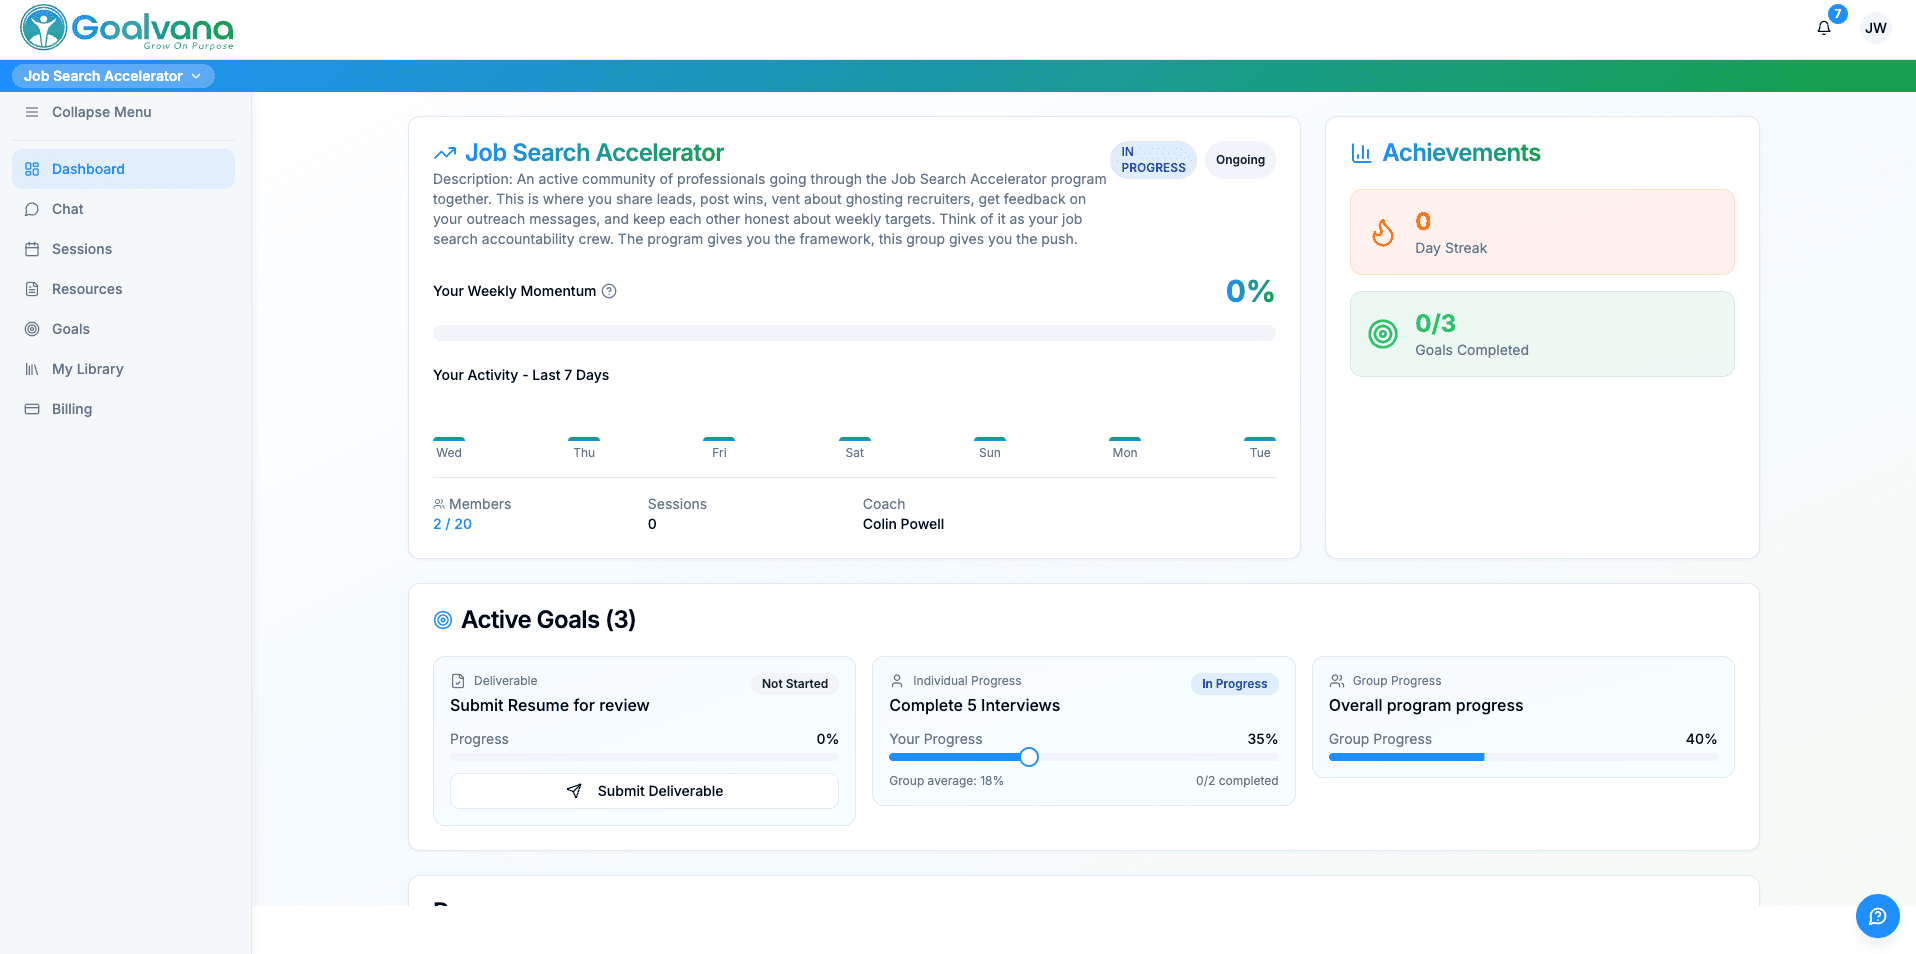This screenshot has height=954, width=1916.
Task: Click the Submit Deliverable button
Action: (x=644, y=791)
